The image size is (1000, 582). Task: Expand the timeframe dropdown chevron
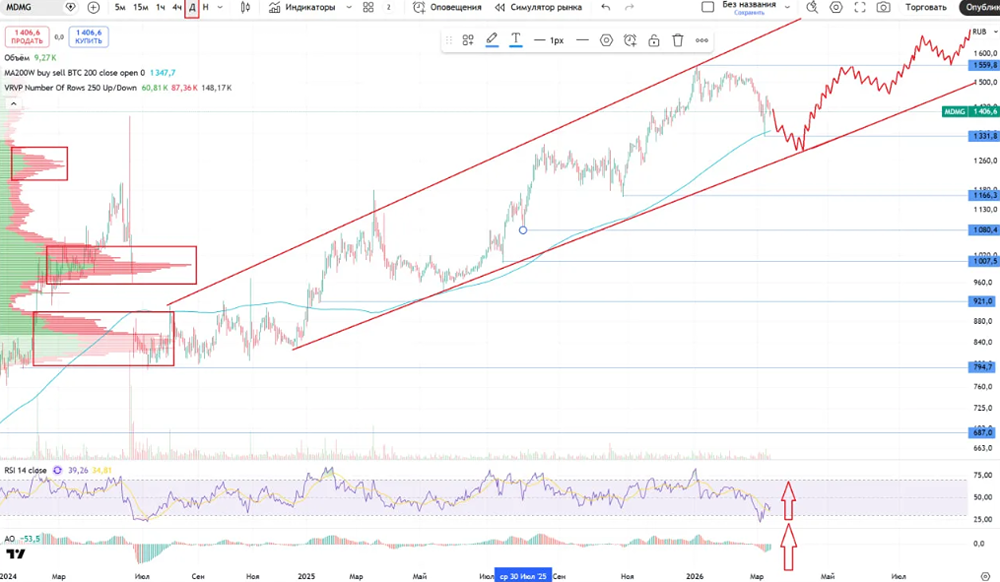click(x=220, y=8)
